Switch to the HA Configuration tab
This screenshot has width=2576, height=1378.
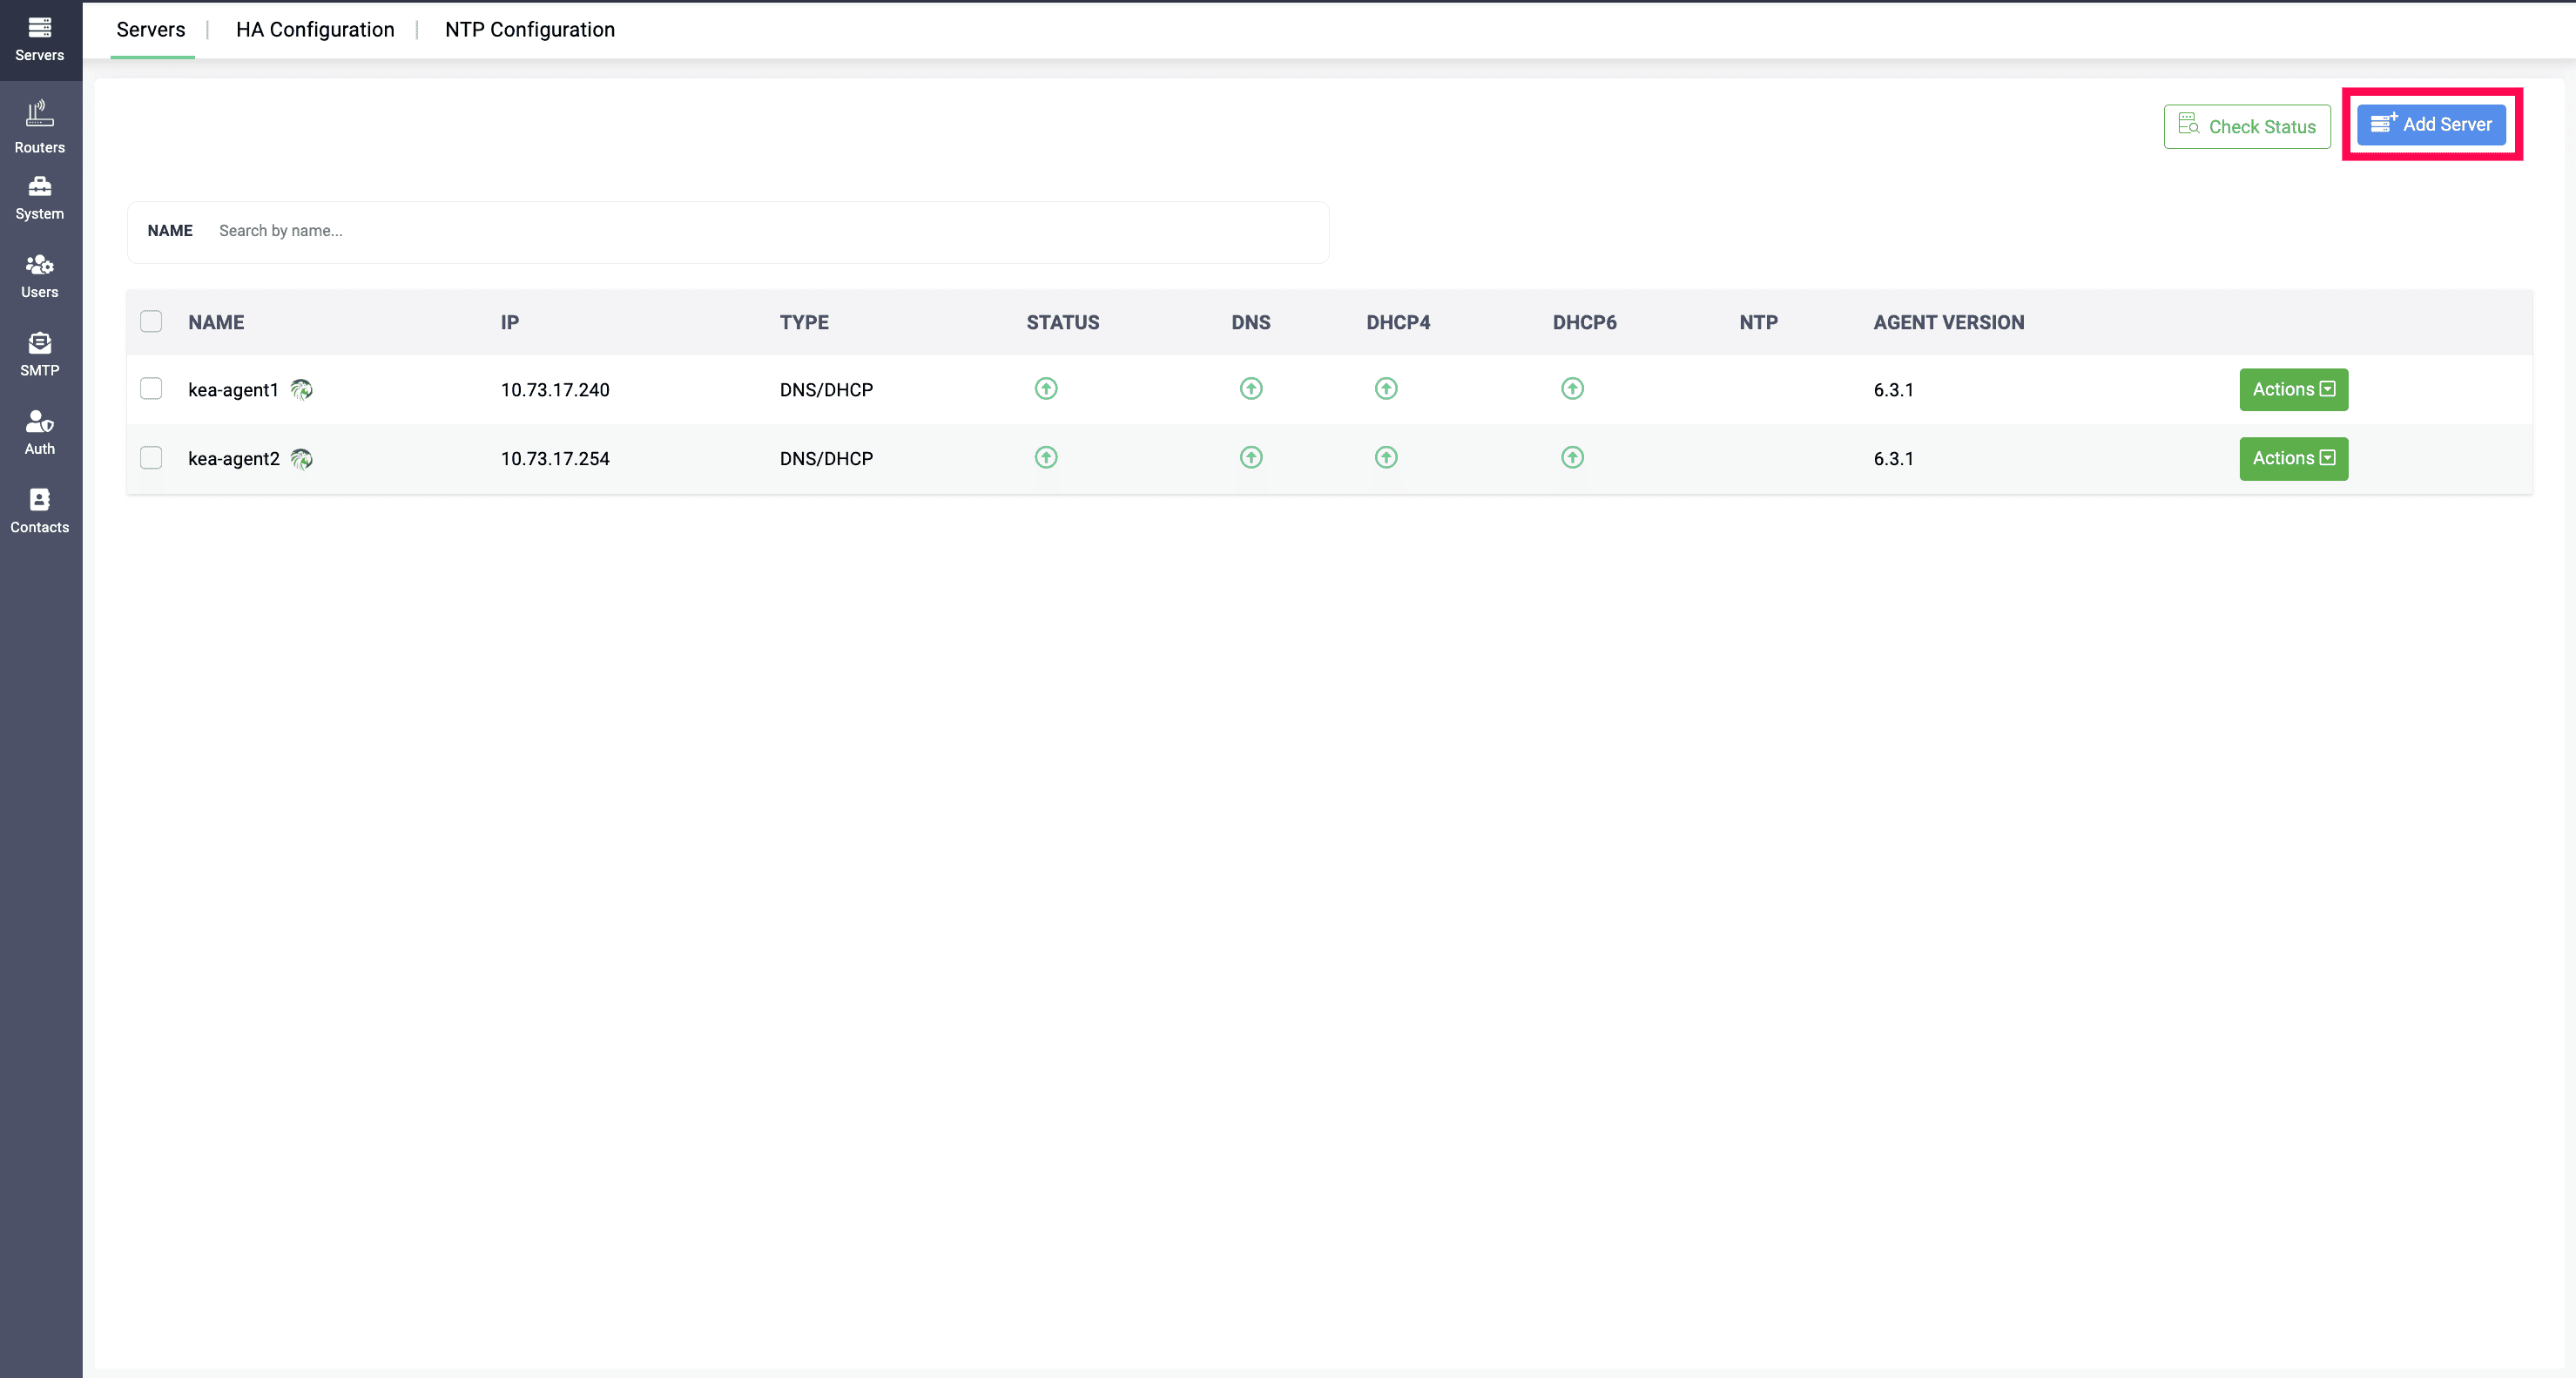315,30
